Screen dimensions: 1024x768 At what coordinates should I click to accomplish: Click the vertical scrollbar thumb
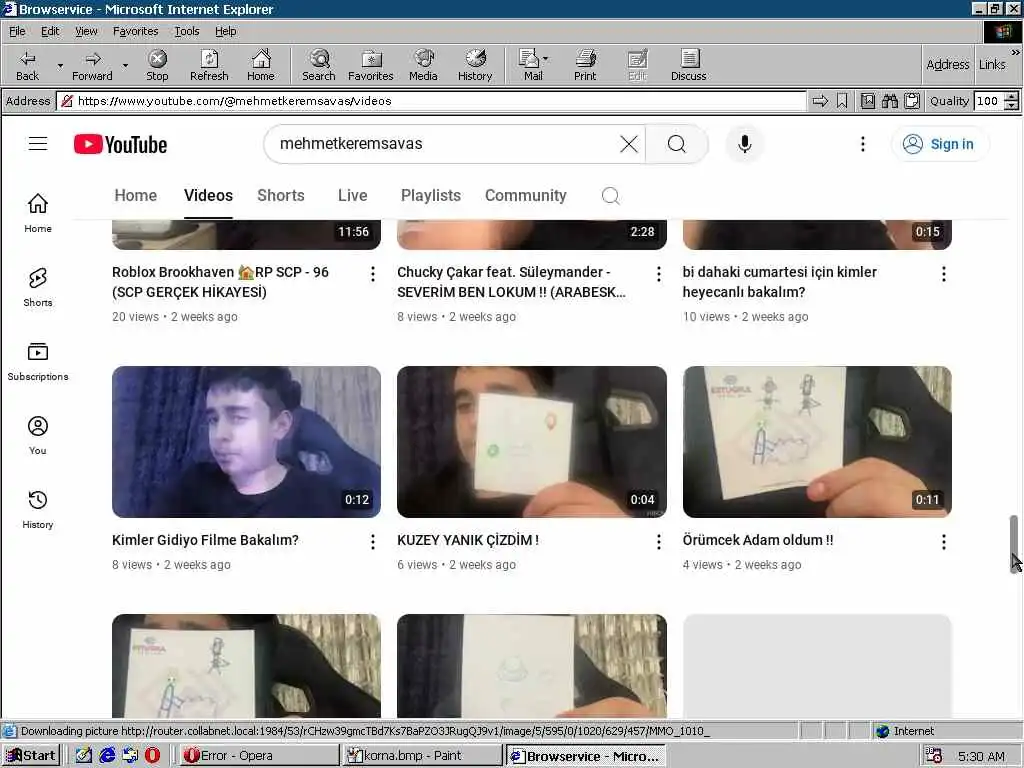(1014, 543)
